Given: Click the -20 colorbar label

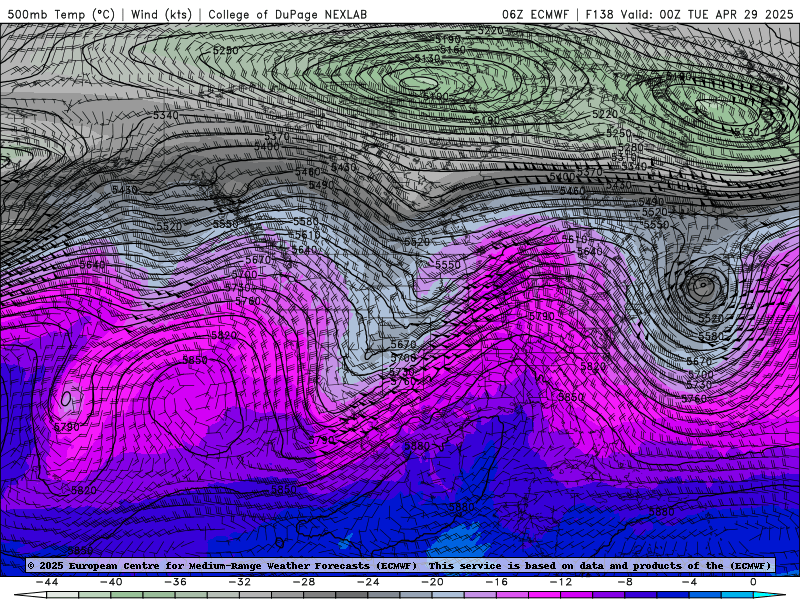Looking at the screenshot, I should (x=433, y=582).
